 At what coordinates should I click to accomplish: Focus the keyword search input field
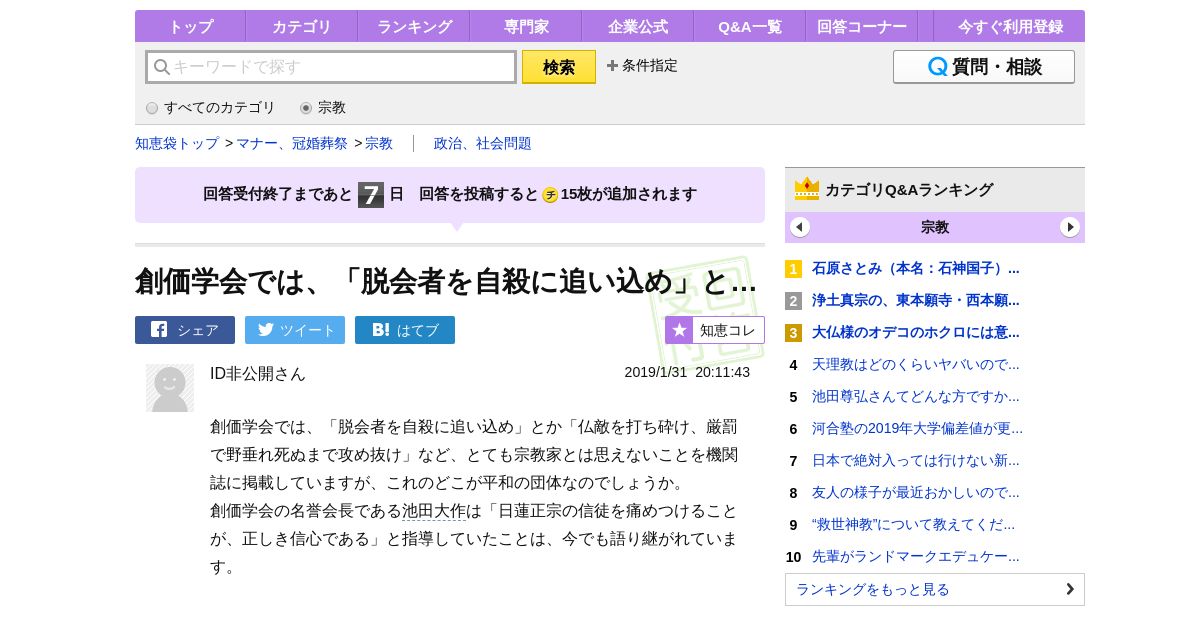[331, 67]
